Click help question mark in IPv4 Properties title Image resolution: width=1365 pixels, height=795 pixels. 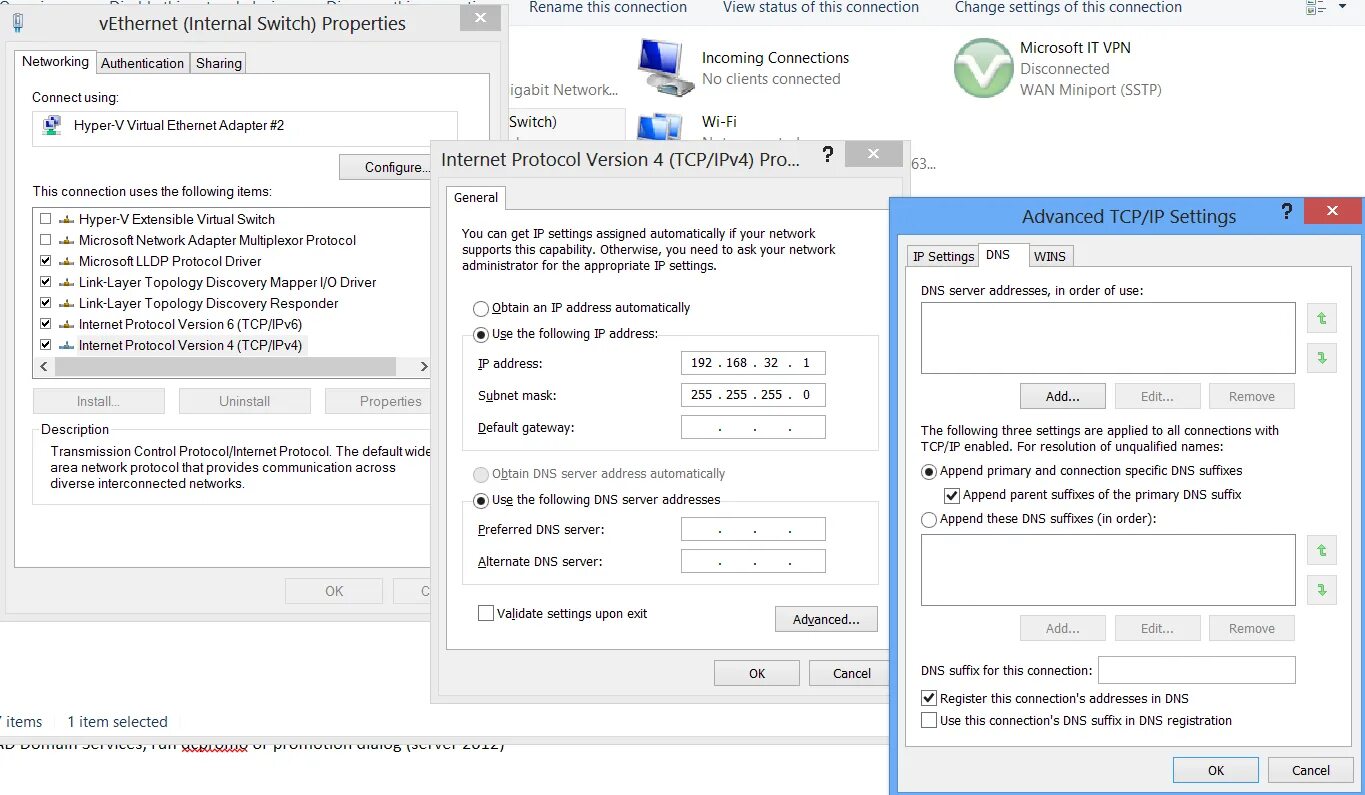pyautogui.click(x=827, y=154)
